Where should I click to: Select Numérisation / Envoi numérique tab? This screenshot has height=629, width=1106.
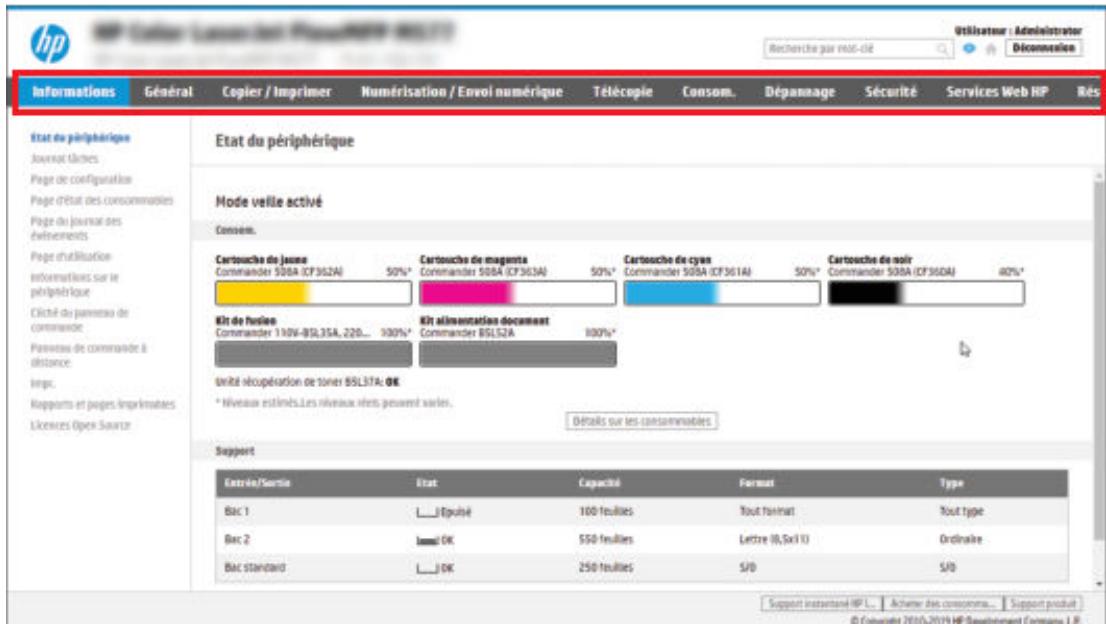click(x=462, y=92)
